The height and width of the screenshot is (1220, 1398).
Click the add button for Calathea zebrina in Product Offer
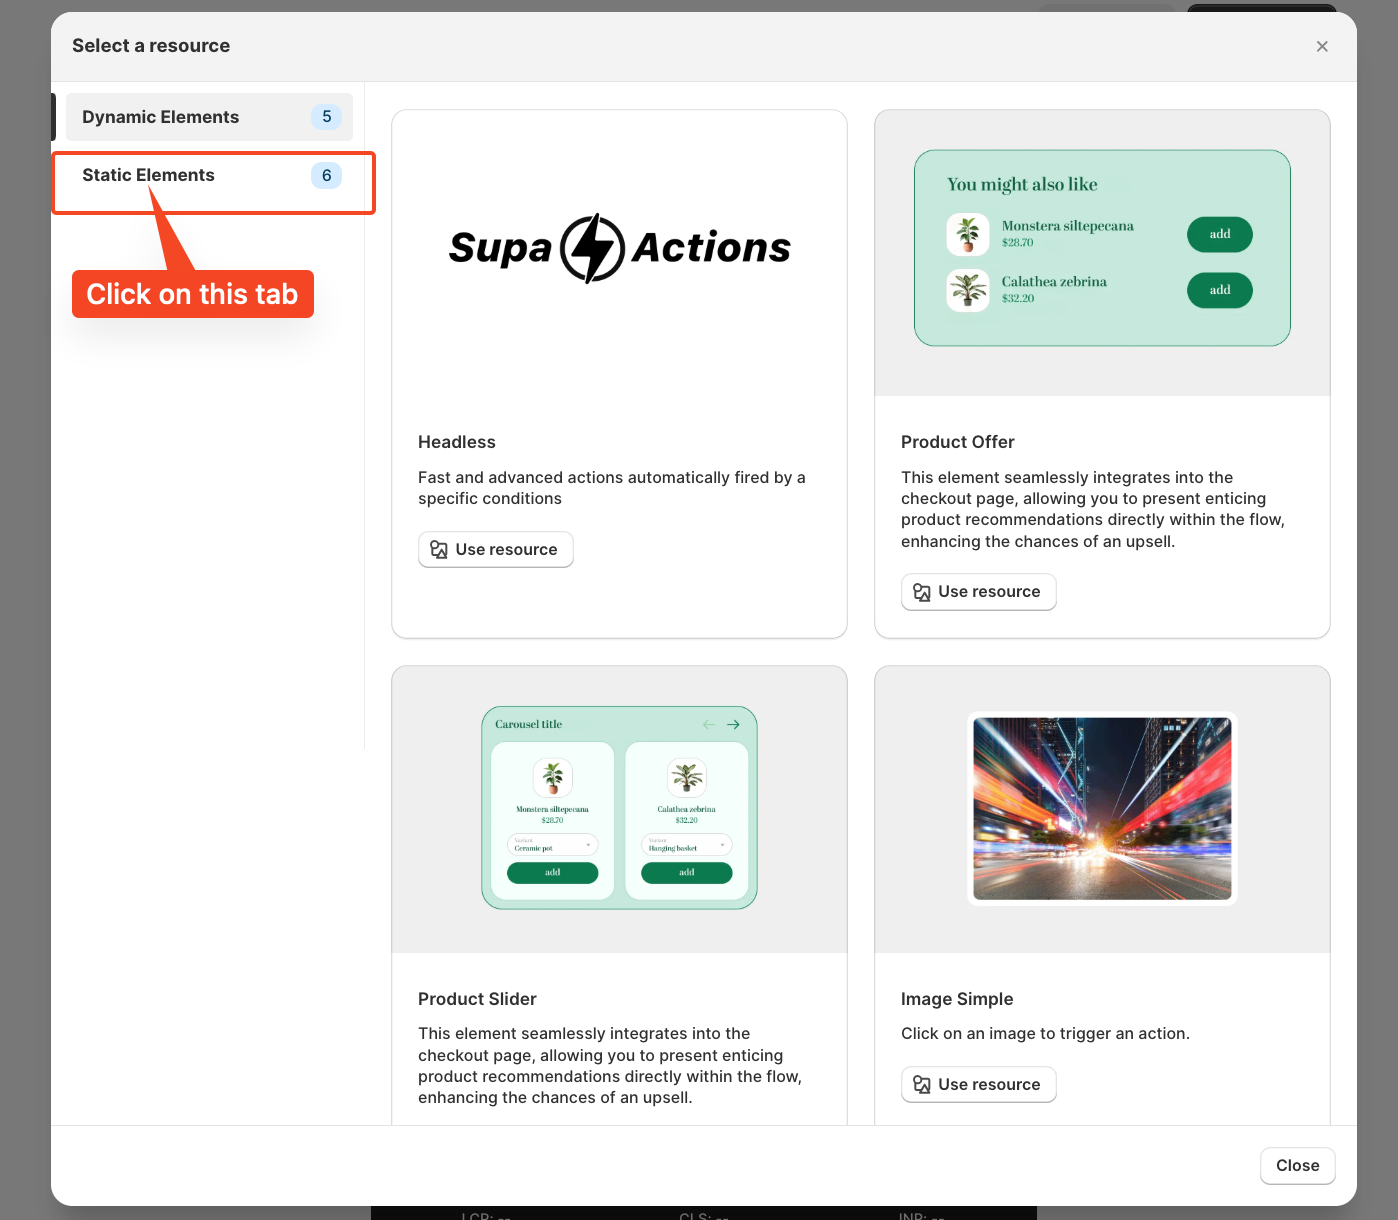point(1220,290)
